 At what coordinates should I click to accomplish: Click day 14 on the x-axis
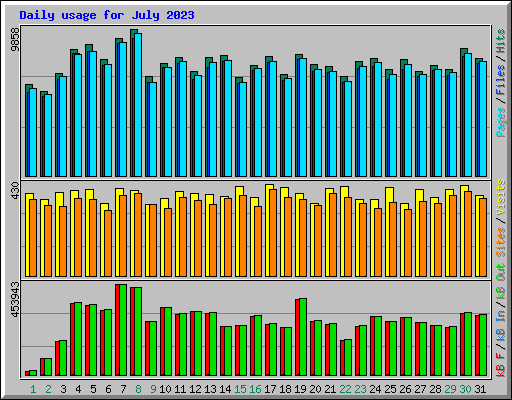pos(225,389)
